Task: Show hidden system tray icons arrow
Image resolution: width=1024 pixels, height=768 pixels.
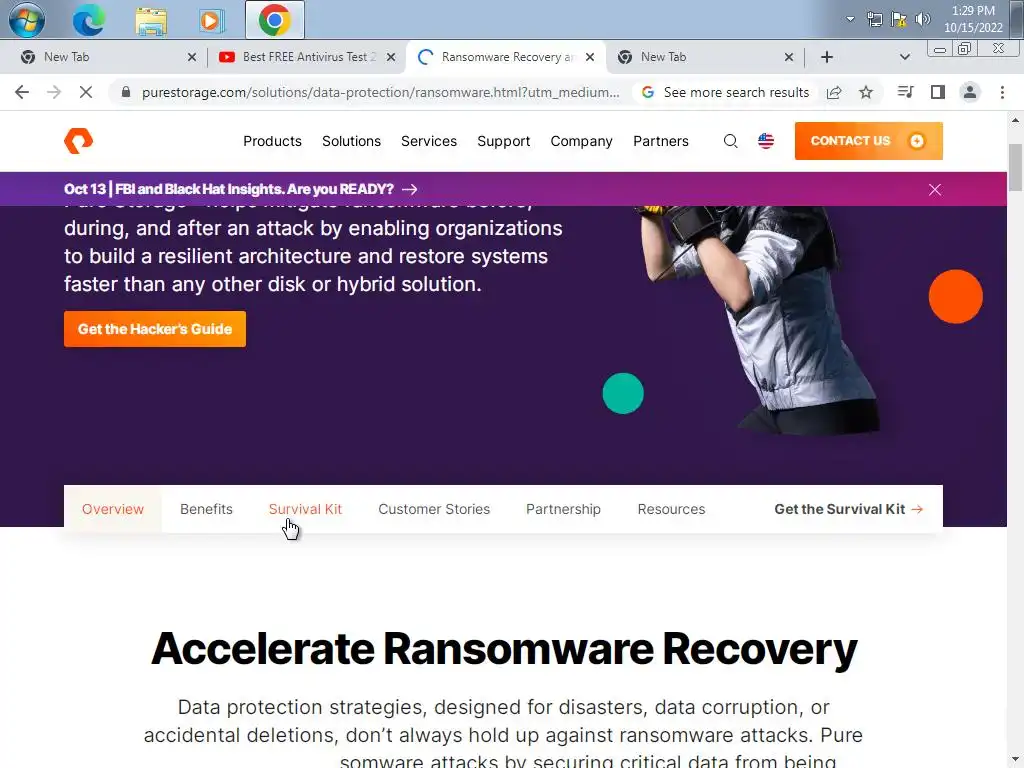Action: pyautogui.click(x=850, y=19)
